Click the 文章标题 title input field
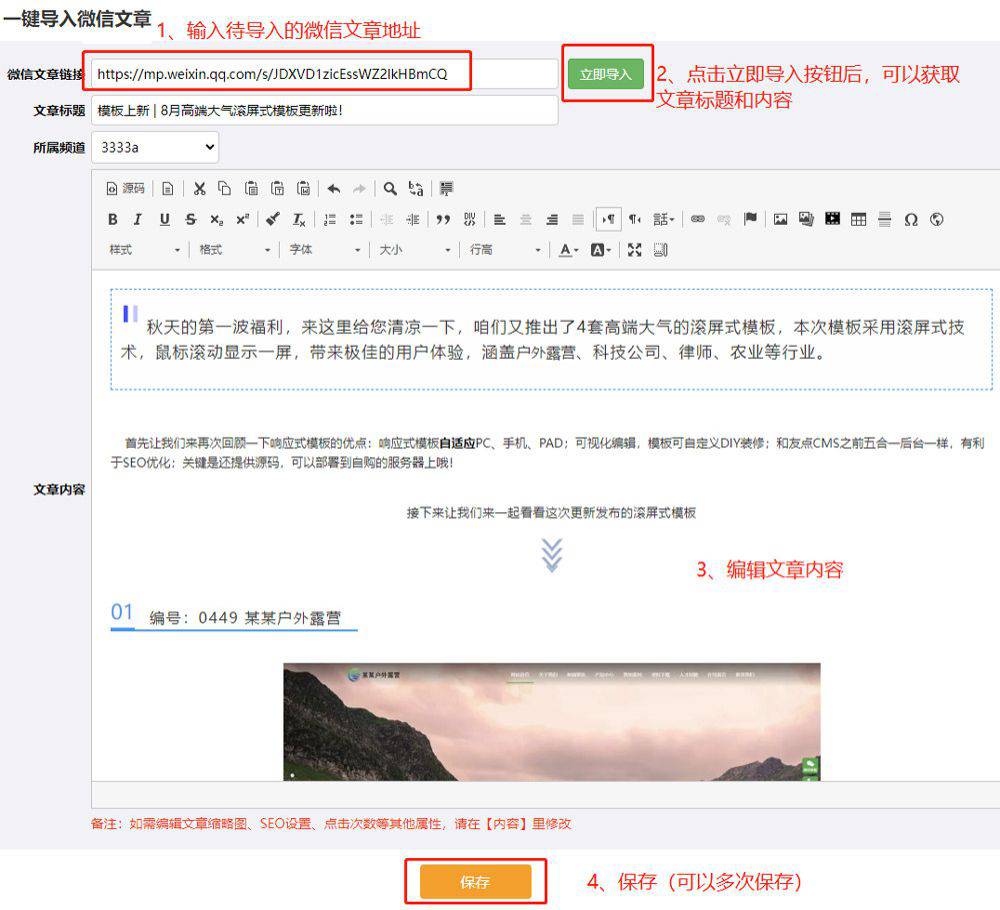The width and height of the screenshot is (1000, 910). pyautogui.click(x=324, y=110)
